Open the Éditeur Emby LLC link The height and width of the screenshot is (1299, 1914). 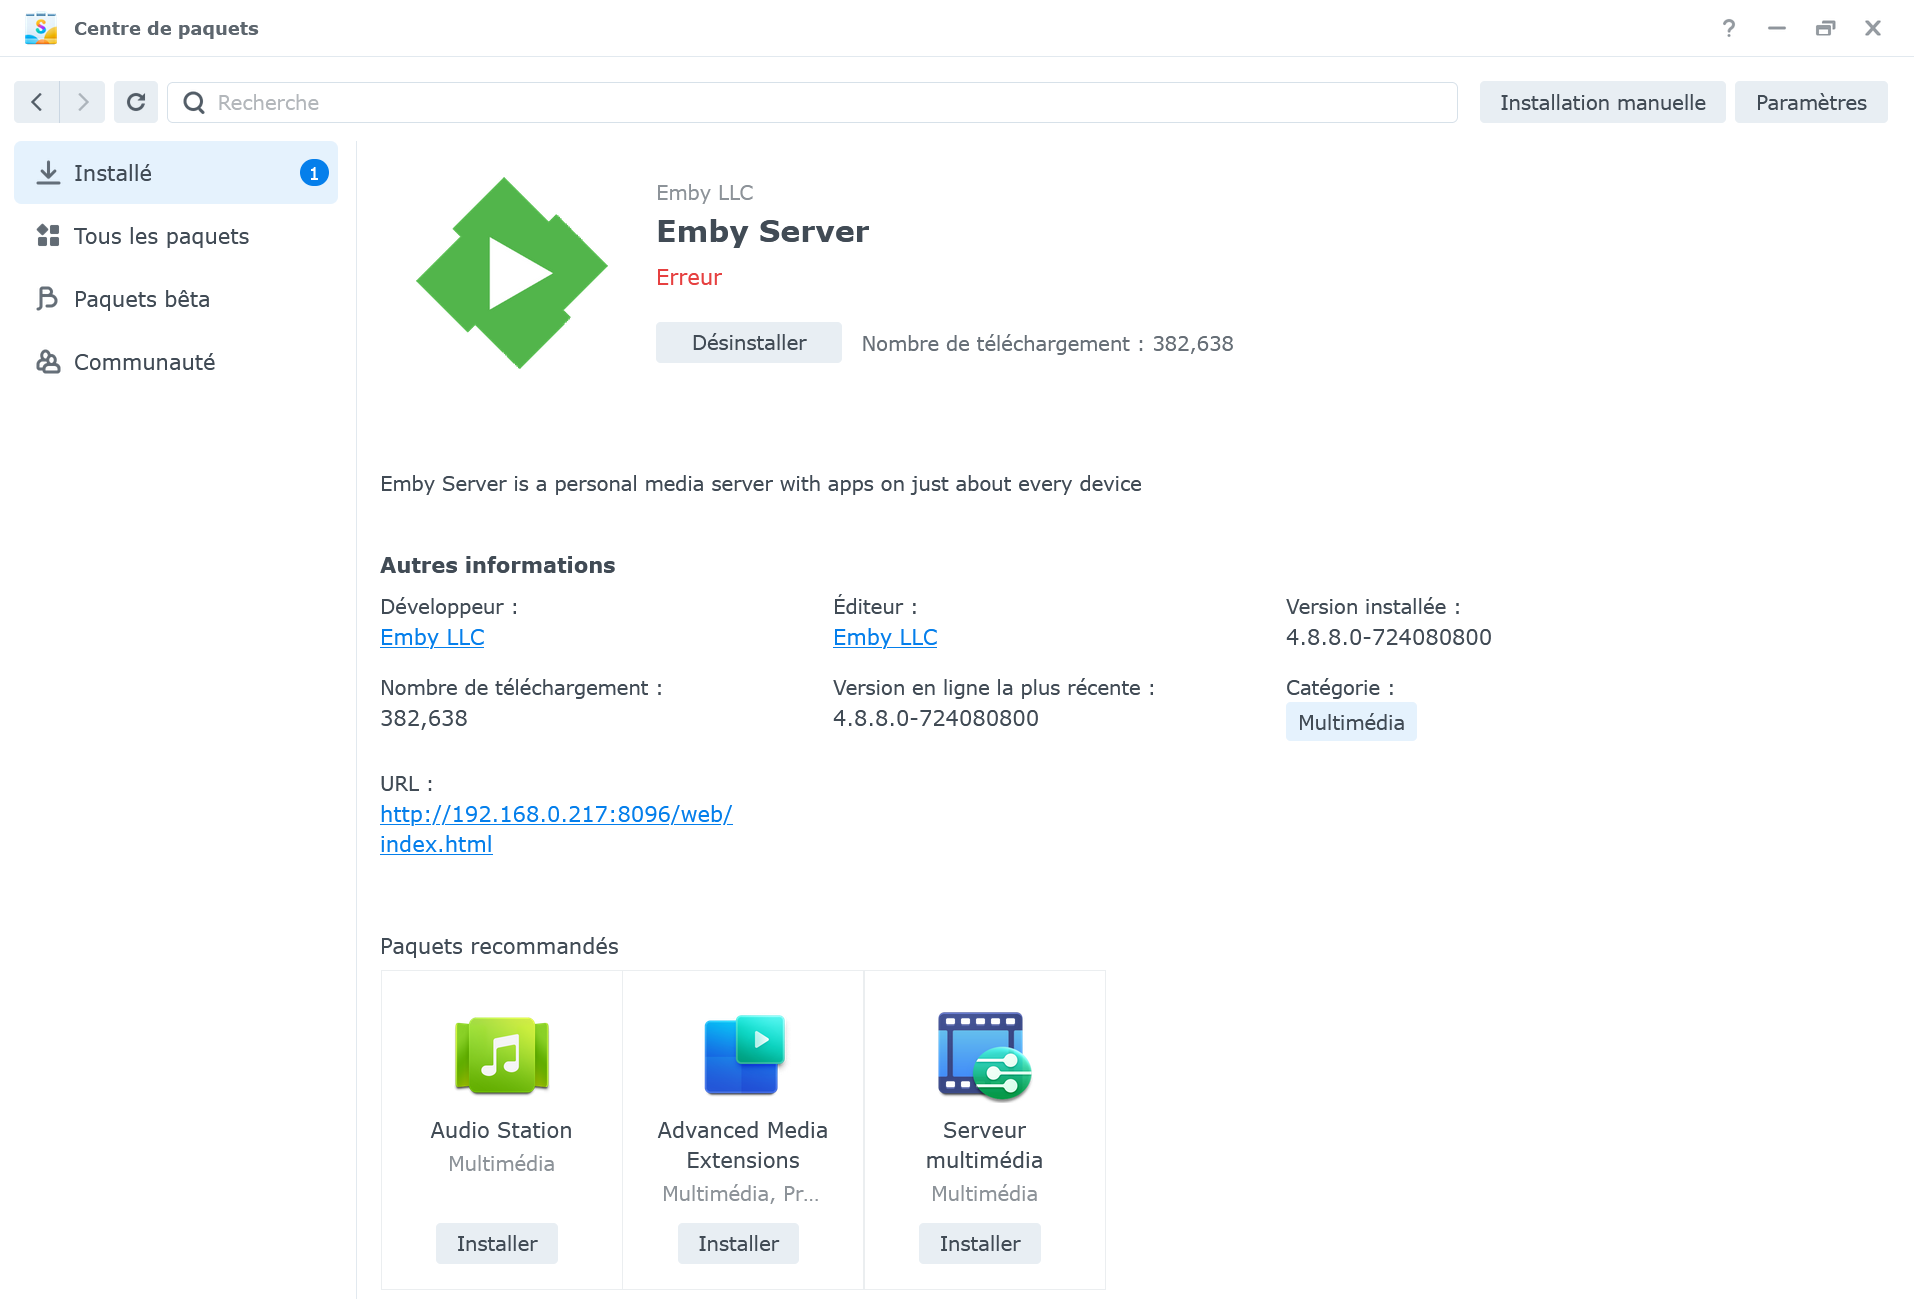click(885, 638)
